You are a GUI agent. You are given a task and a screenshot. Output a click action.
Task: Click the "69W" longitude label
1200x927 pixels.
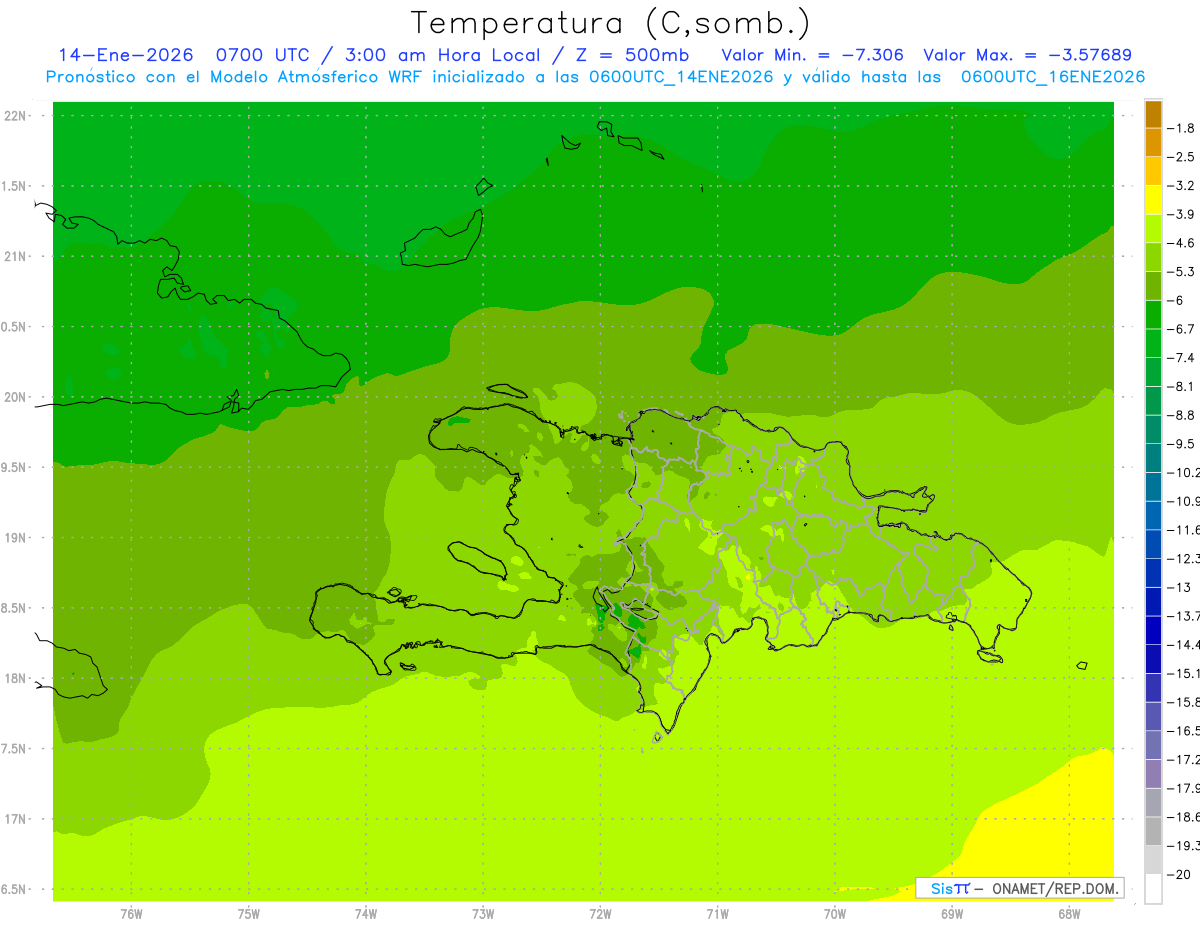click(951, 913)
